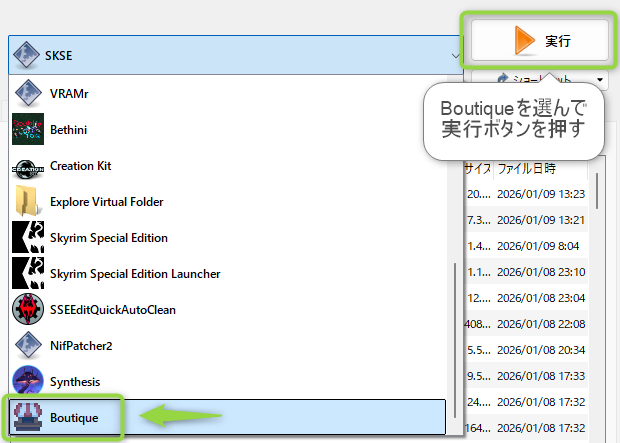Click the NifPatcher2 diamond icon
The width and height of the screenshot is (620, 443).
25,345
